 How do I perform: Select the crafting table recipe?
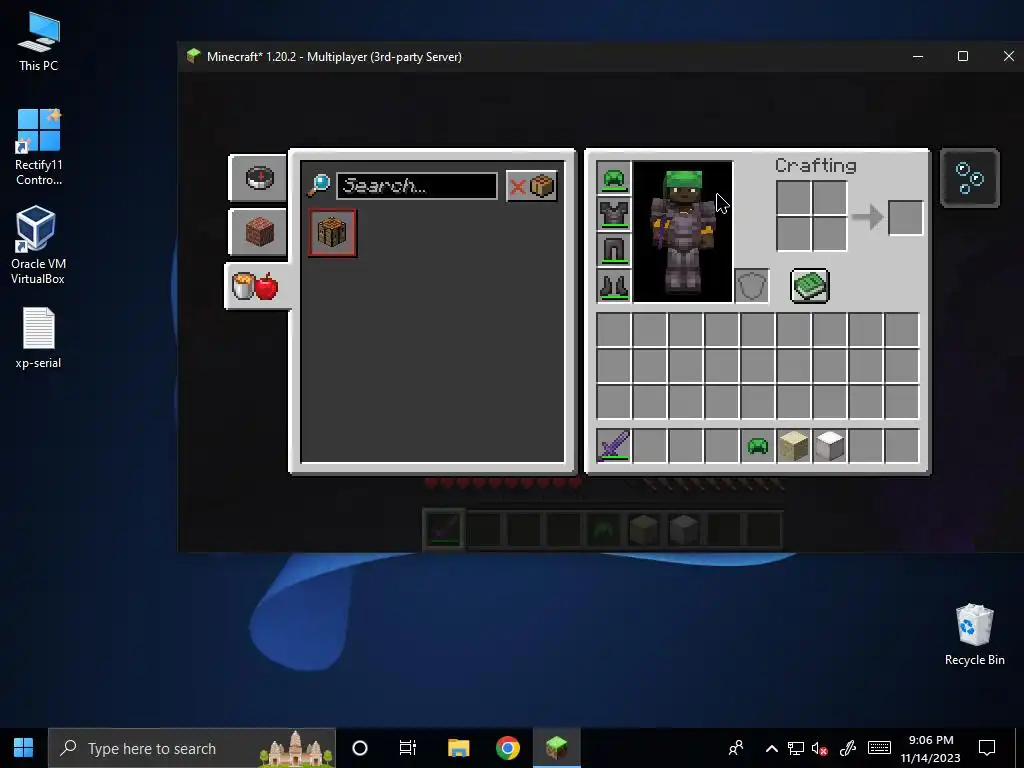332,232
